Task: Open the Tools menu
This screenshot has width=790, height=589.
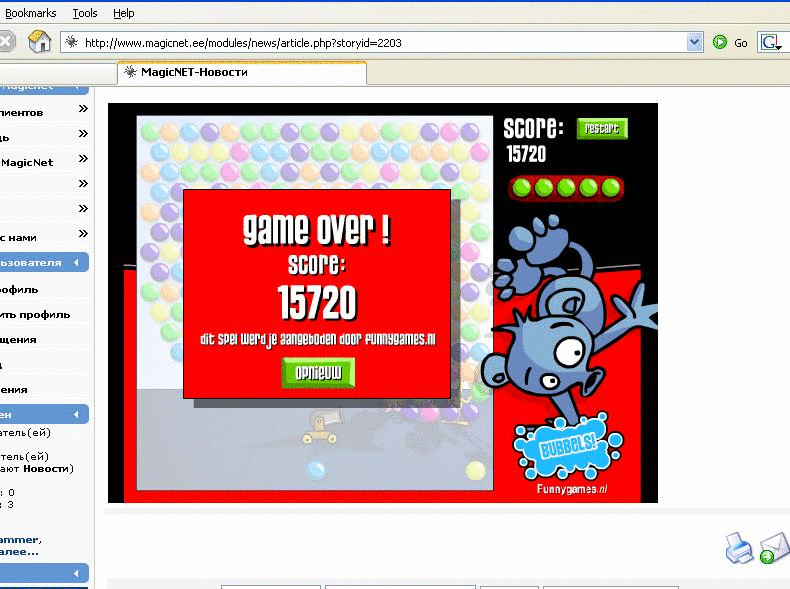Action: tap(85, 13)
